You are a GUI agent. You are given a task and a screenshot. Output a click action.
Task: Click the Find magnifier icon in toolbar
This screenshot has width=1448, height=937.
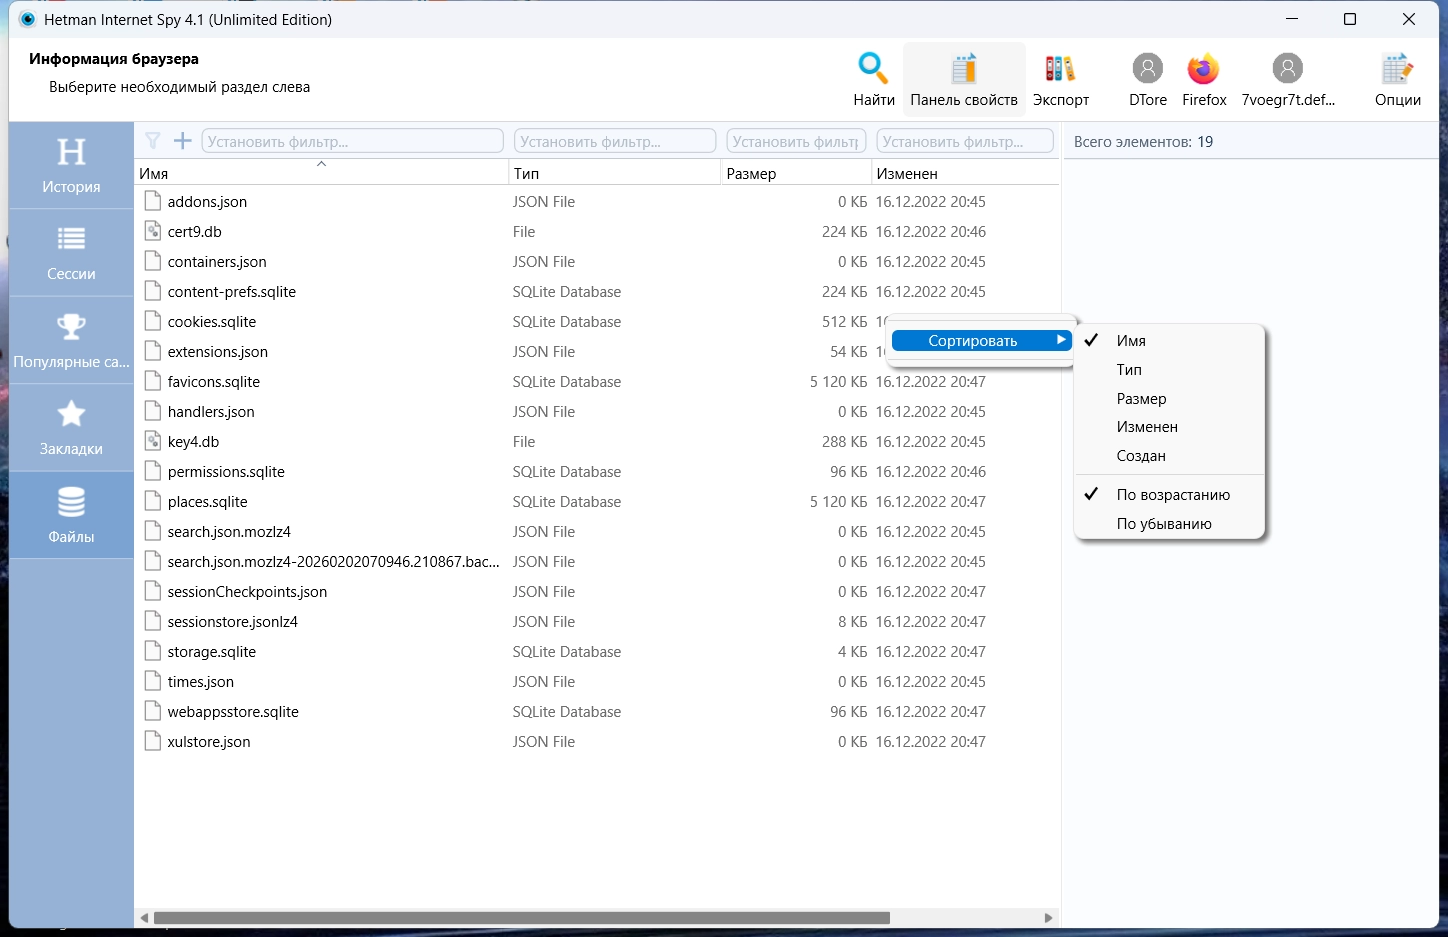873,69
